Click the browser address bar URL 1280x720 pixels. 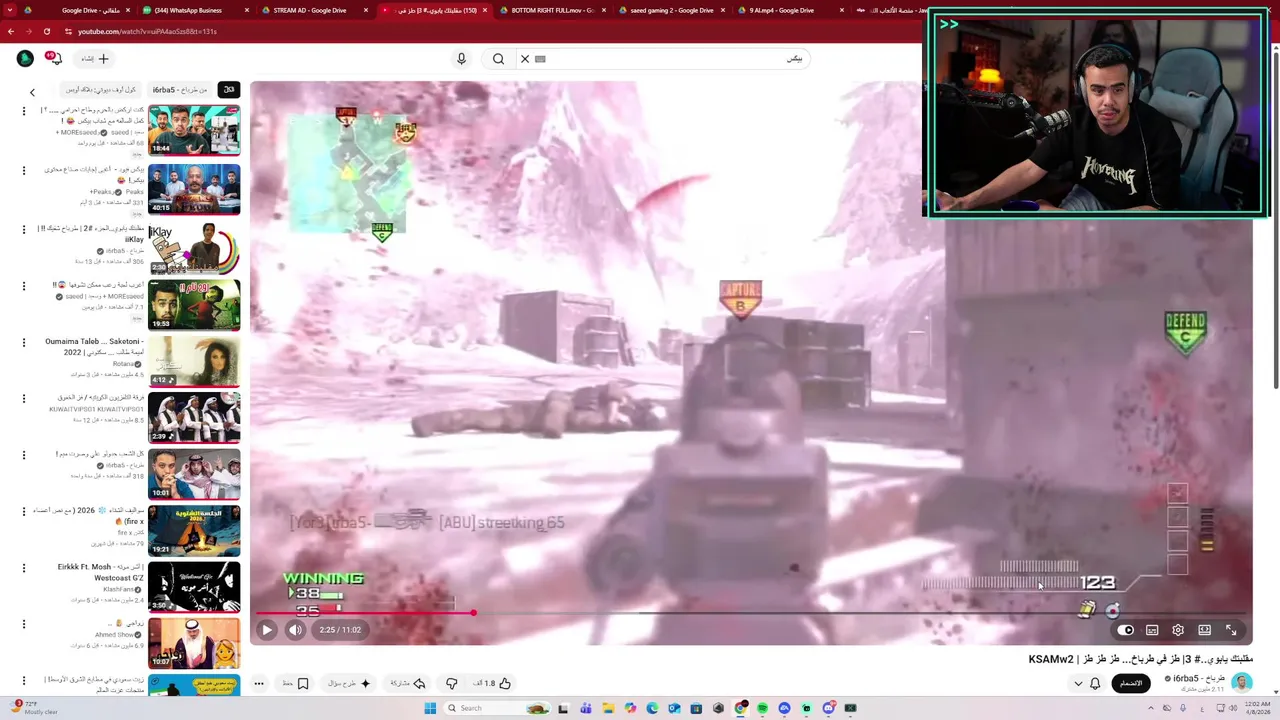(x=147, y=31)
